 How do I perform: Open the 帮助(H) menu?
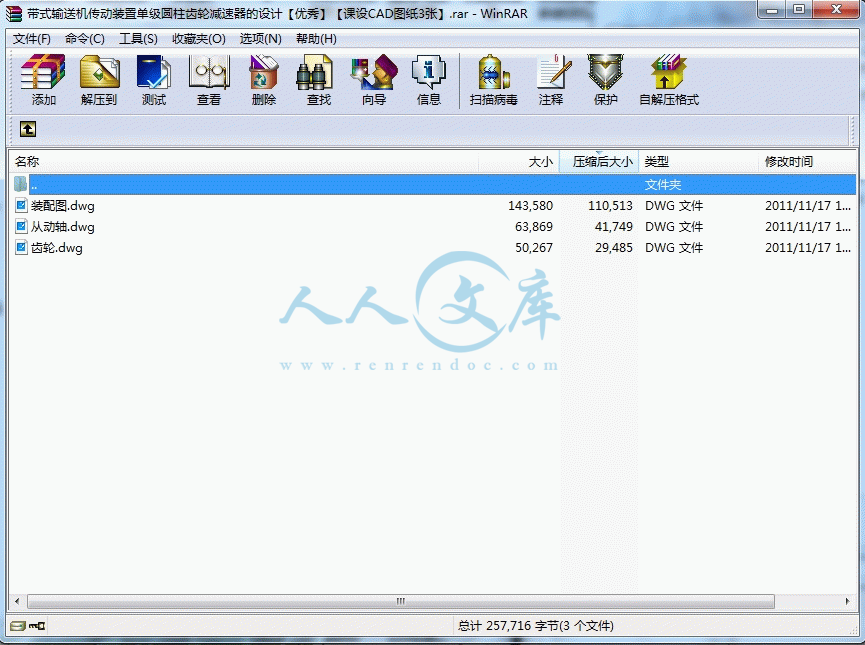point(316,39)
